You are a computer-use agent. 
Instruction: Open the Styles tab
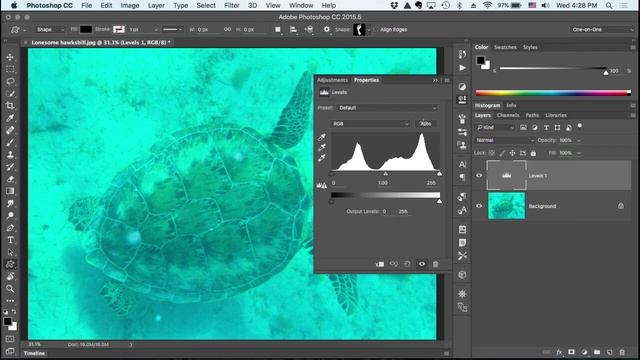[530, 47]
